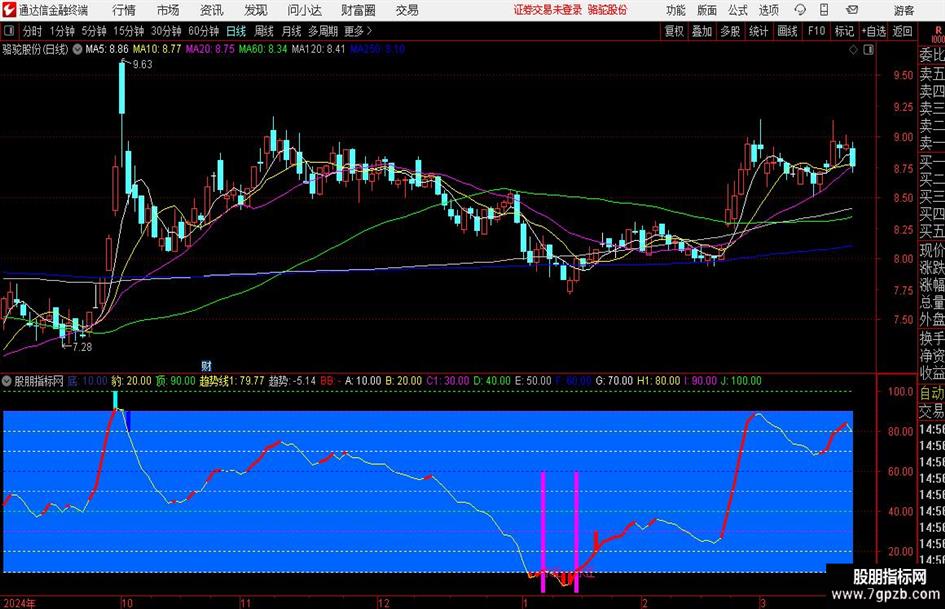Open the 交易 menu
945x609 pixels.
[407, 10]
